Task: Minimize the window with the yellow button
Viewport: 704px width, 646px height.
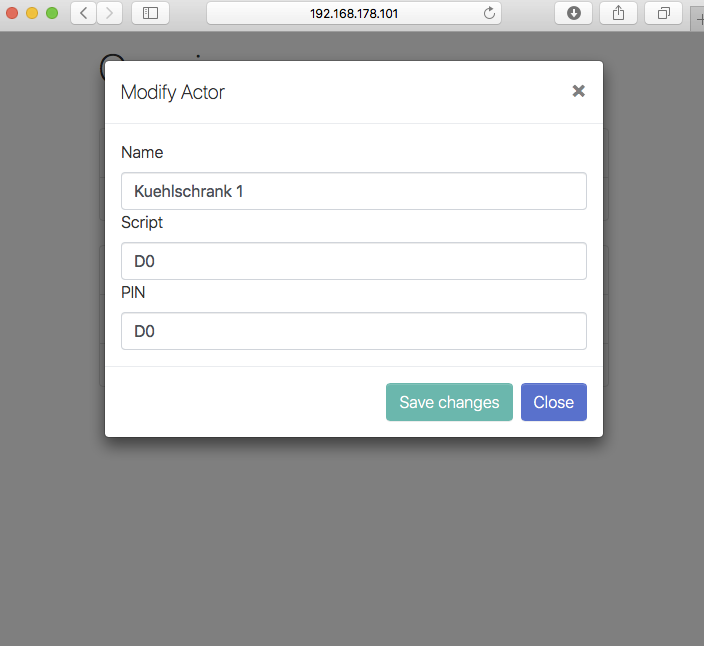Action: click(x=32, y=13)
